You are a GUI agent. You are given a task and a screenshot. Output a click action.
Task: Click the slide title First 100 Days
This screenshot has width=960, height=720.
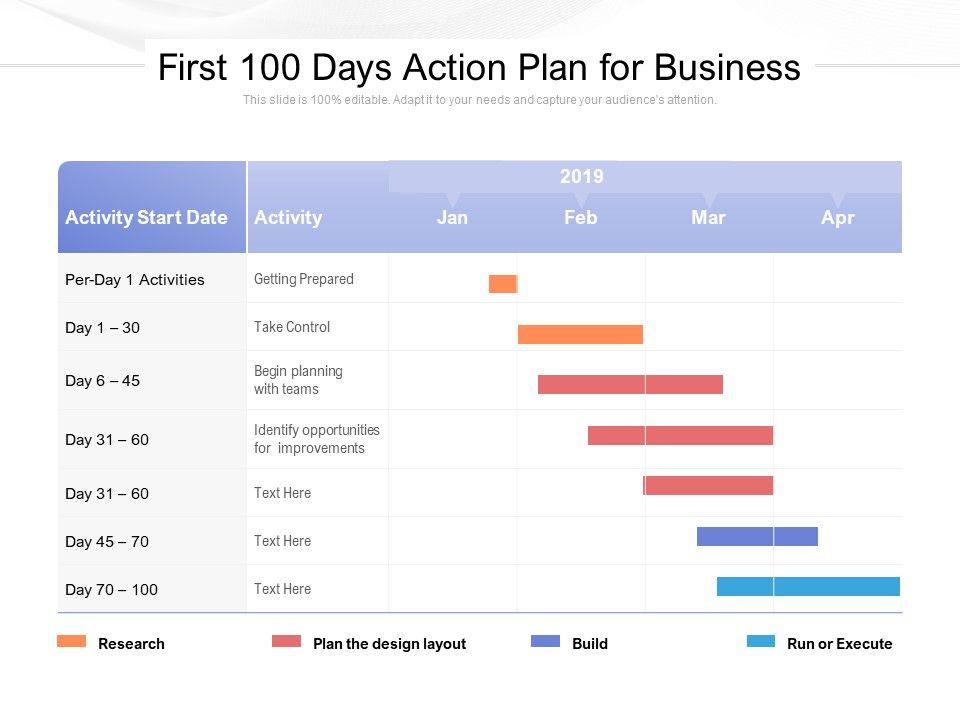[x=479, y=68]
